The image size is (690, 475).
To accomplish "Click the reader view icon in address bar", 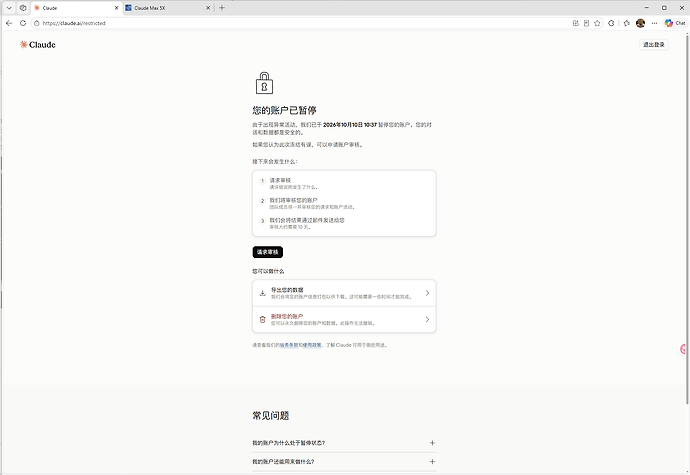I will (586, 23).
